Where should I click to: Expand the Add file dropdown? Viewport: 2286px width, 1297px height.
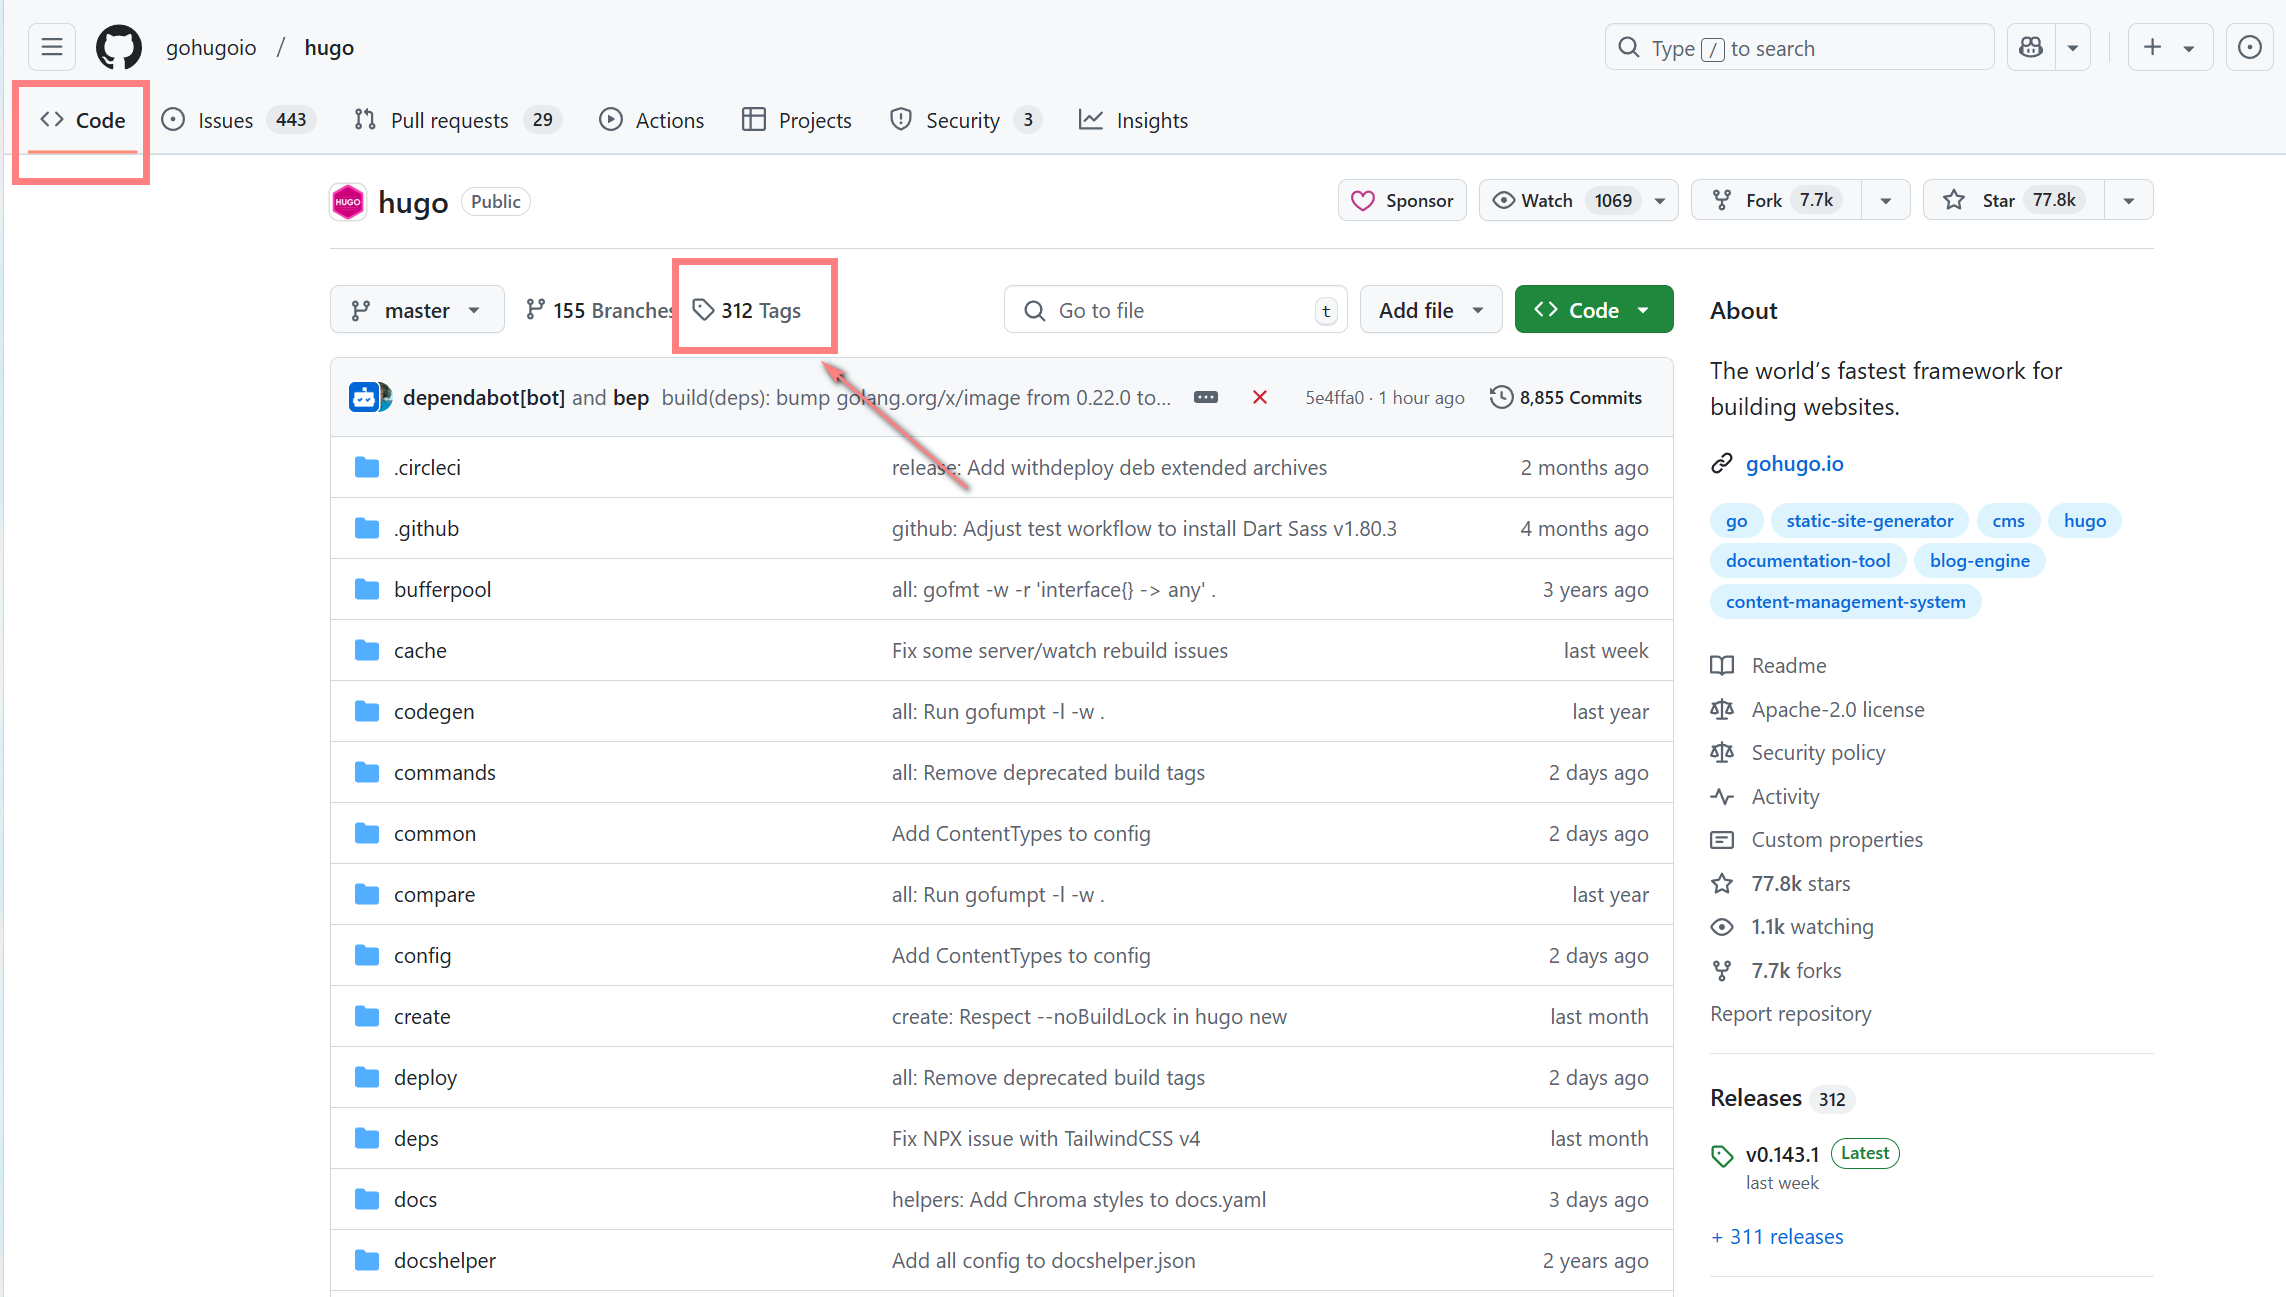tap(1431, 310)
